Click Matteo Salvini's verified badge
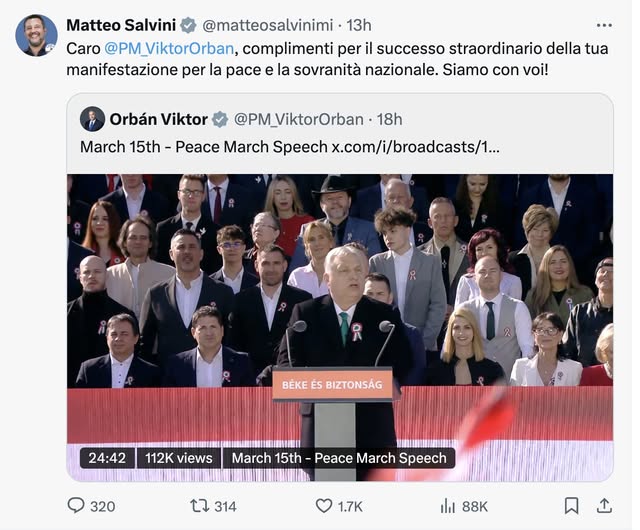 (188, 25)
